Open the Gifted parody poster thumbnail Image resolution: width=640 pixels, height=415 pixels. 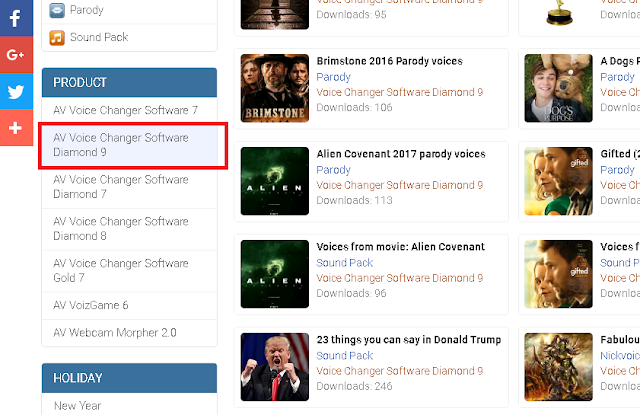click(558, 181)
